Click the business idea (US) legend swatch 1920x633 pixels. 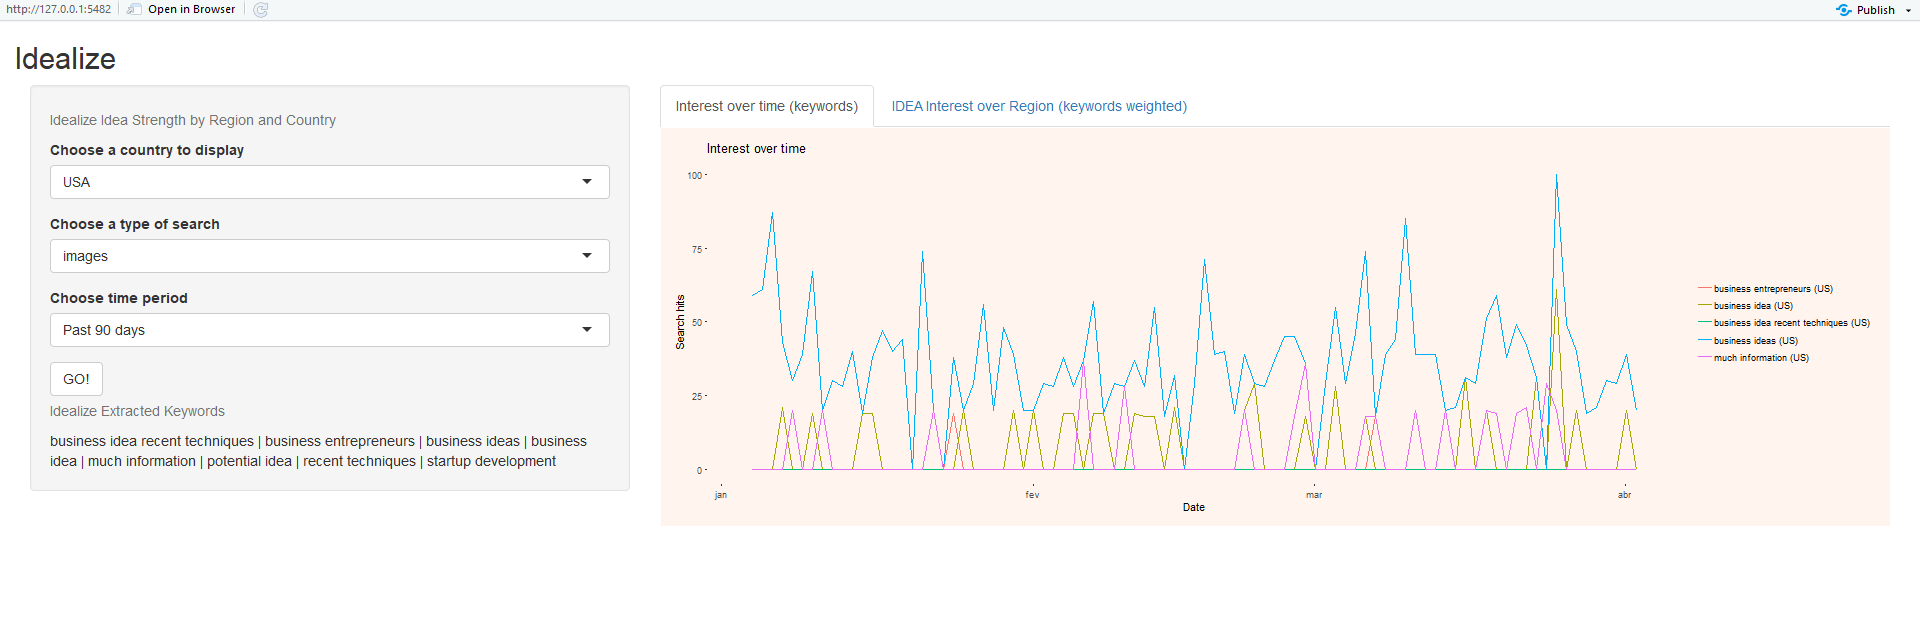click(x=1704, y=306)
